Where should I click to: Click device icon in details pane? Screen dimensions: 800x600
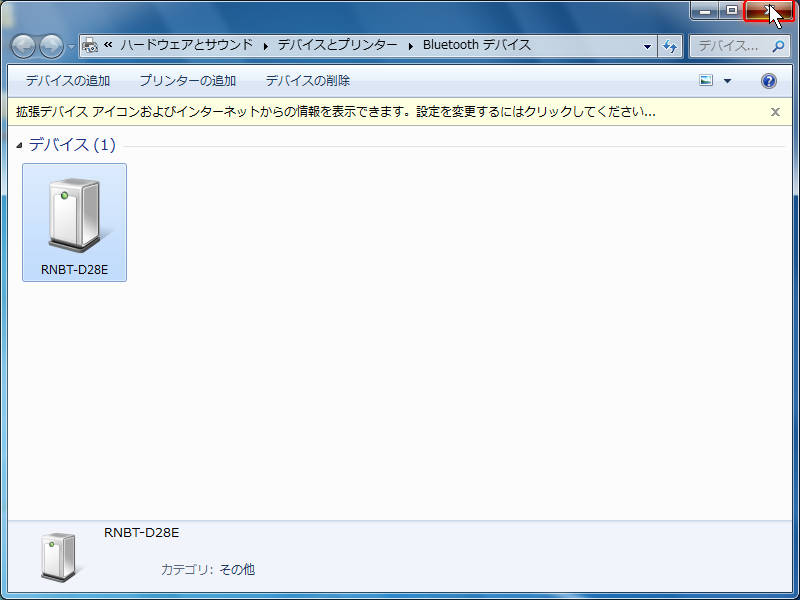(x=59, y=557)
